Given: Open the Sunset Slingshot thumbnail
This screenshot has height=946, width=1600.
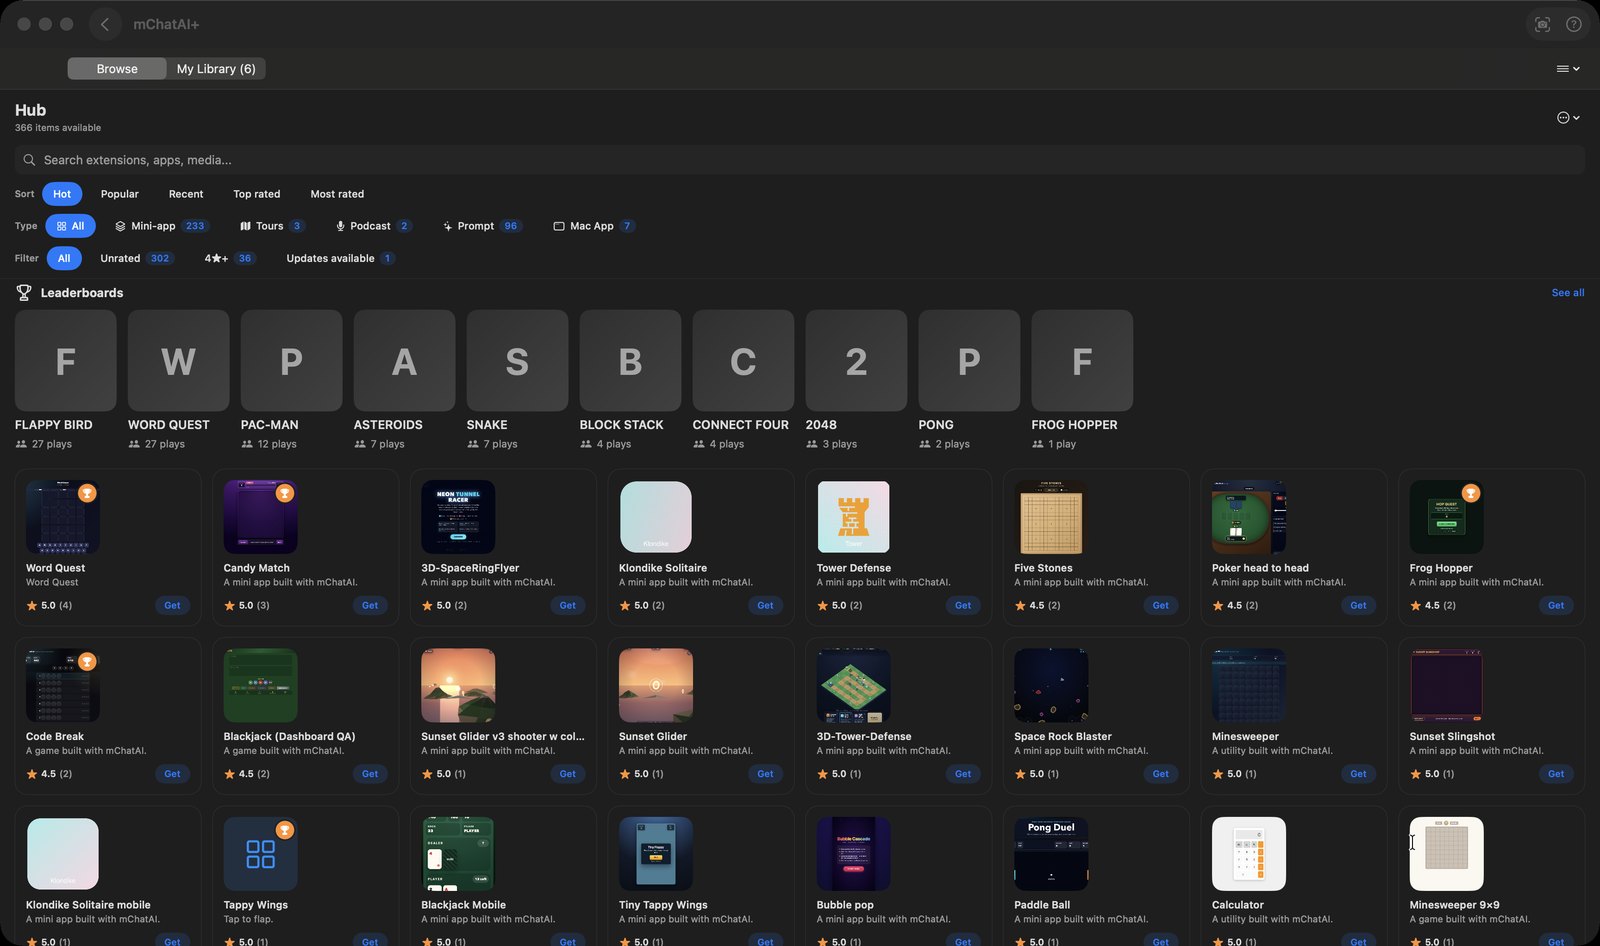Looking at the screenshot, I should pos(1446,686).
